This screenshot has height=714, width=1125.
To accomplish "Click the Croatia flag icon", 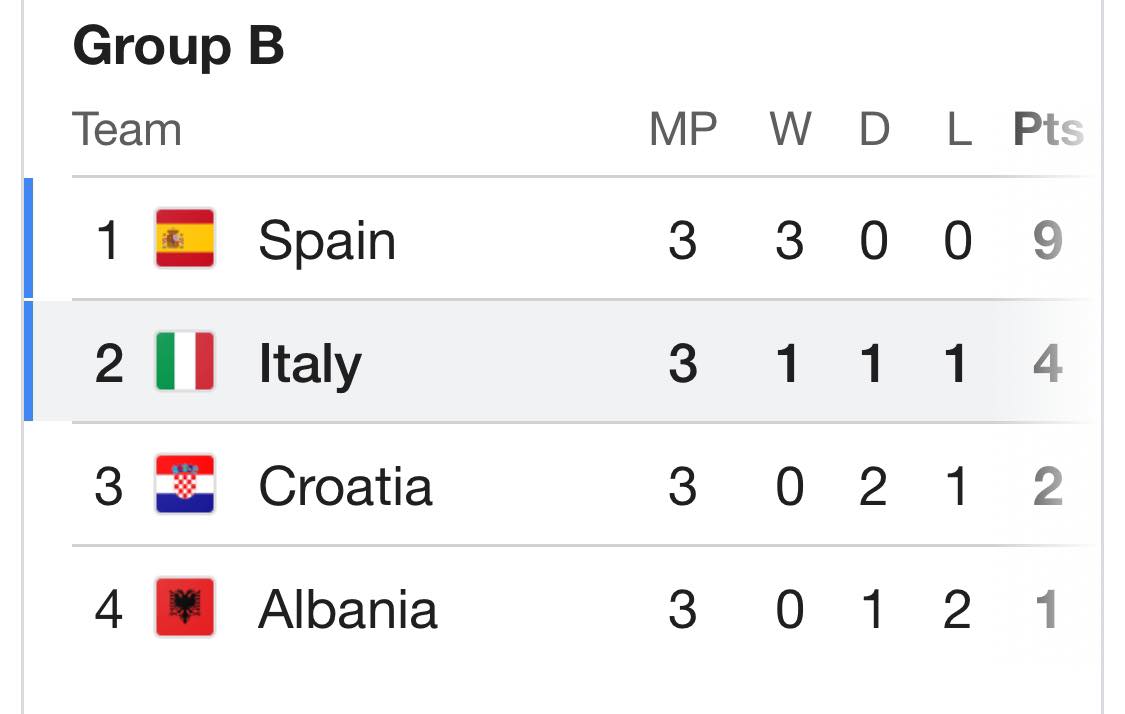I will (185, 485).
